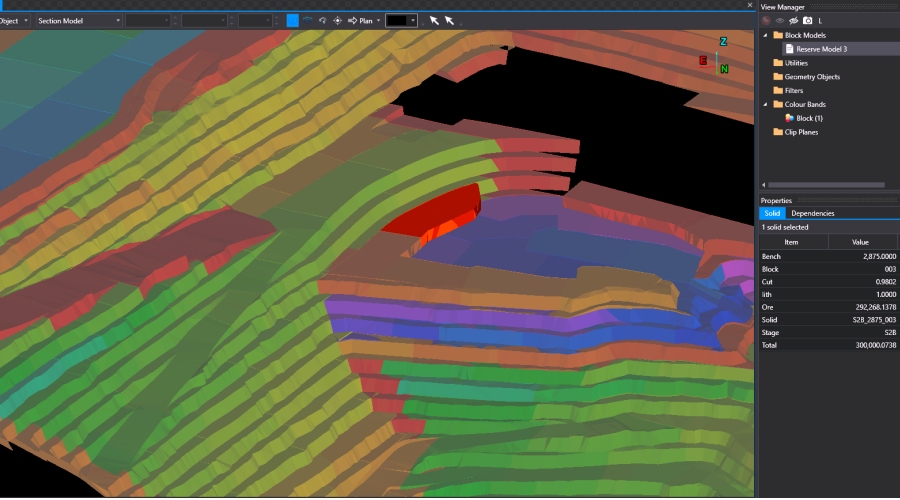The height and width of the screenshot is (500, 900).
Task: Click the Item column header
Action: pos(791,242)
